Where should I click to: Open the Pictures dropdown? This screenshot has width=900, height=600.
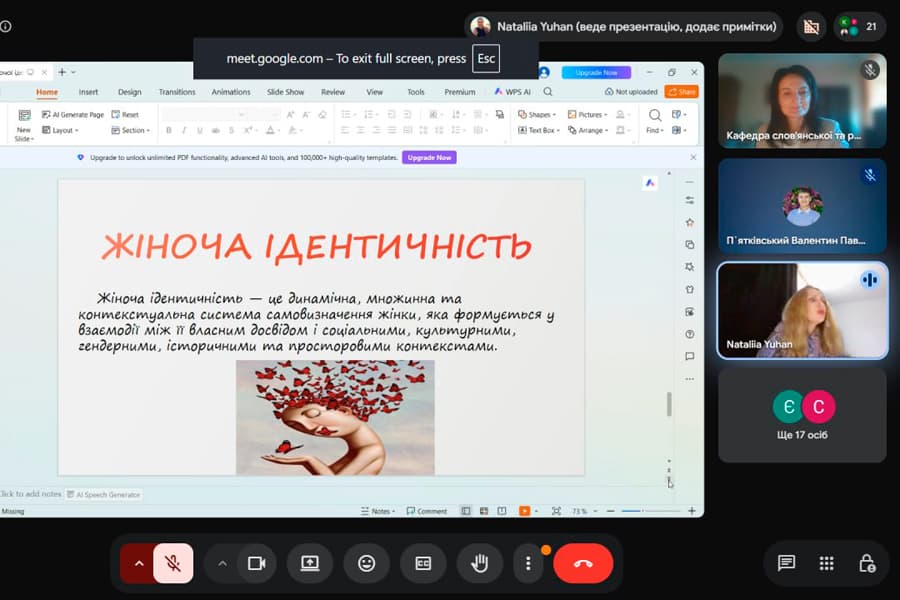pos(587,114)
